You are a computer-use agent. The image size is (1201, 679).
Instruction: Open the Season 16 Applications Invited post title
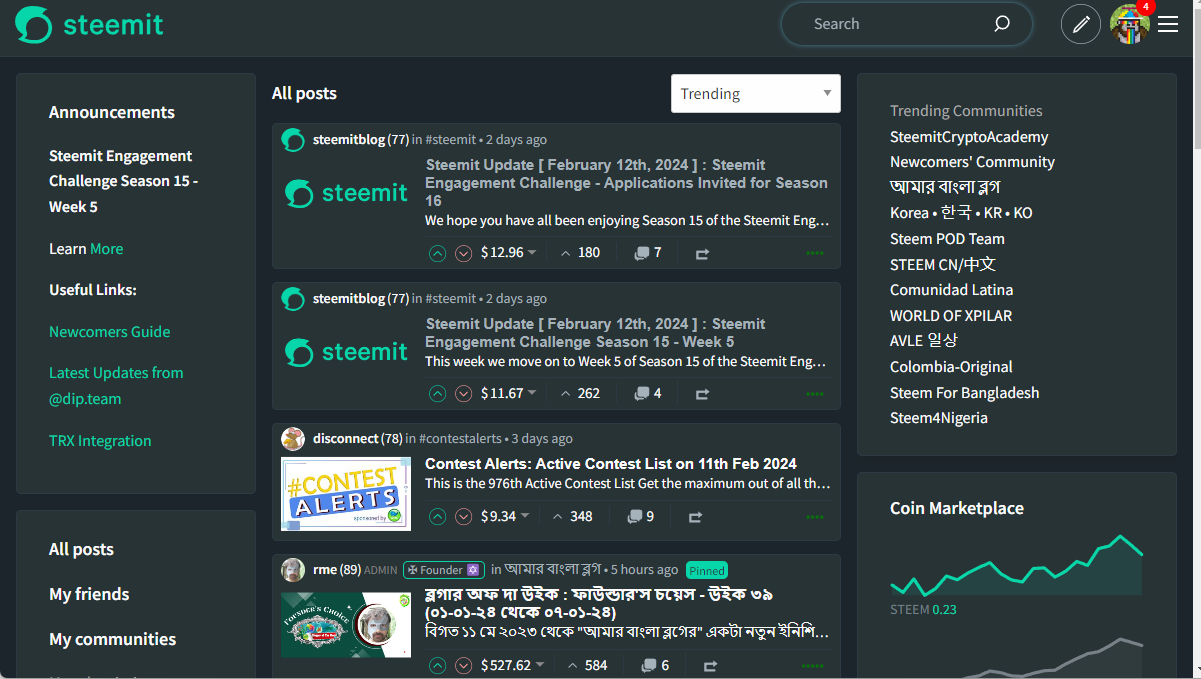pos(627,183)
